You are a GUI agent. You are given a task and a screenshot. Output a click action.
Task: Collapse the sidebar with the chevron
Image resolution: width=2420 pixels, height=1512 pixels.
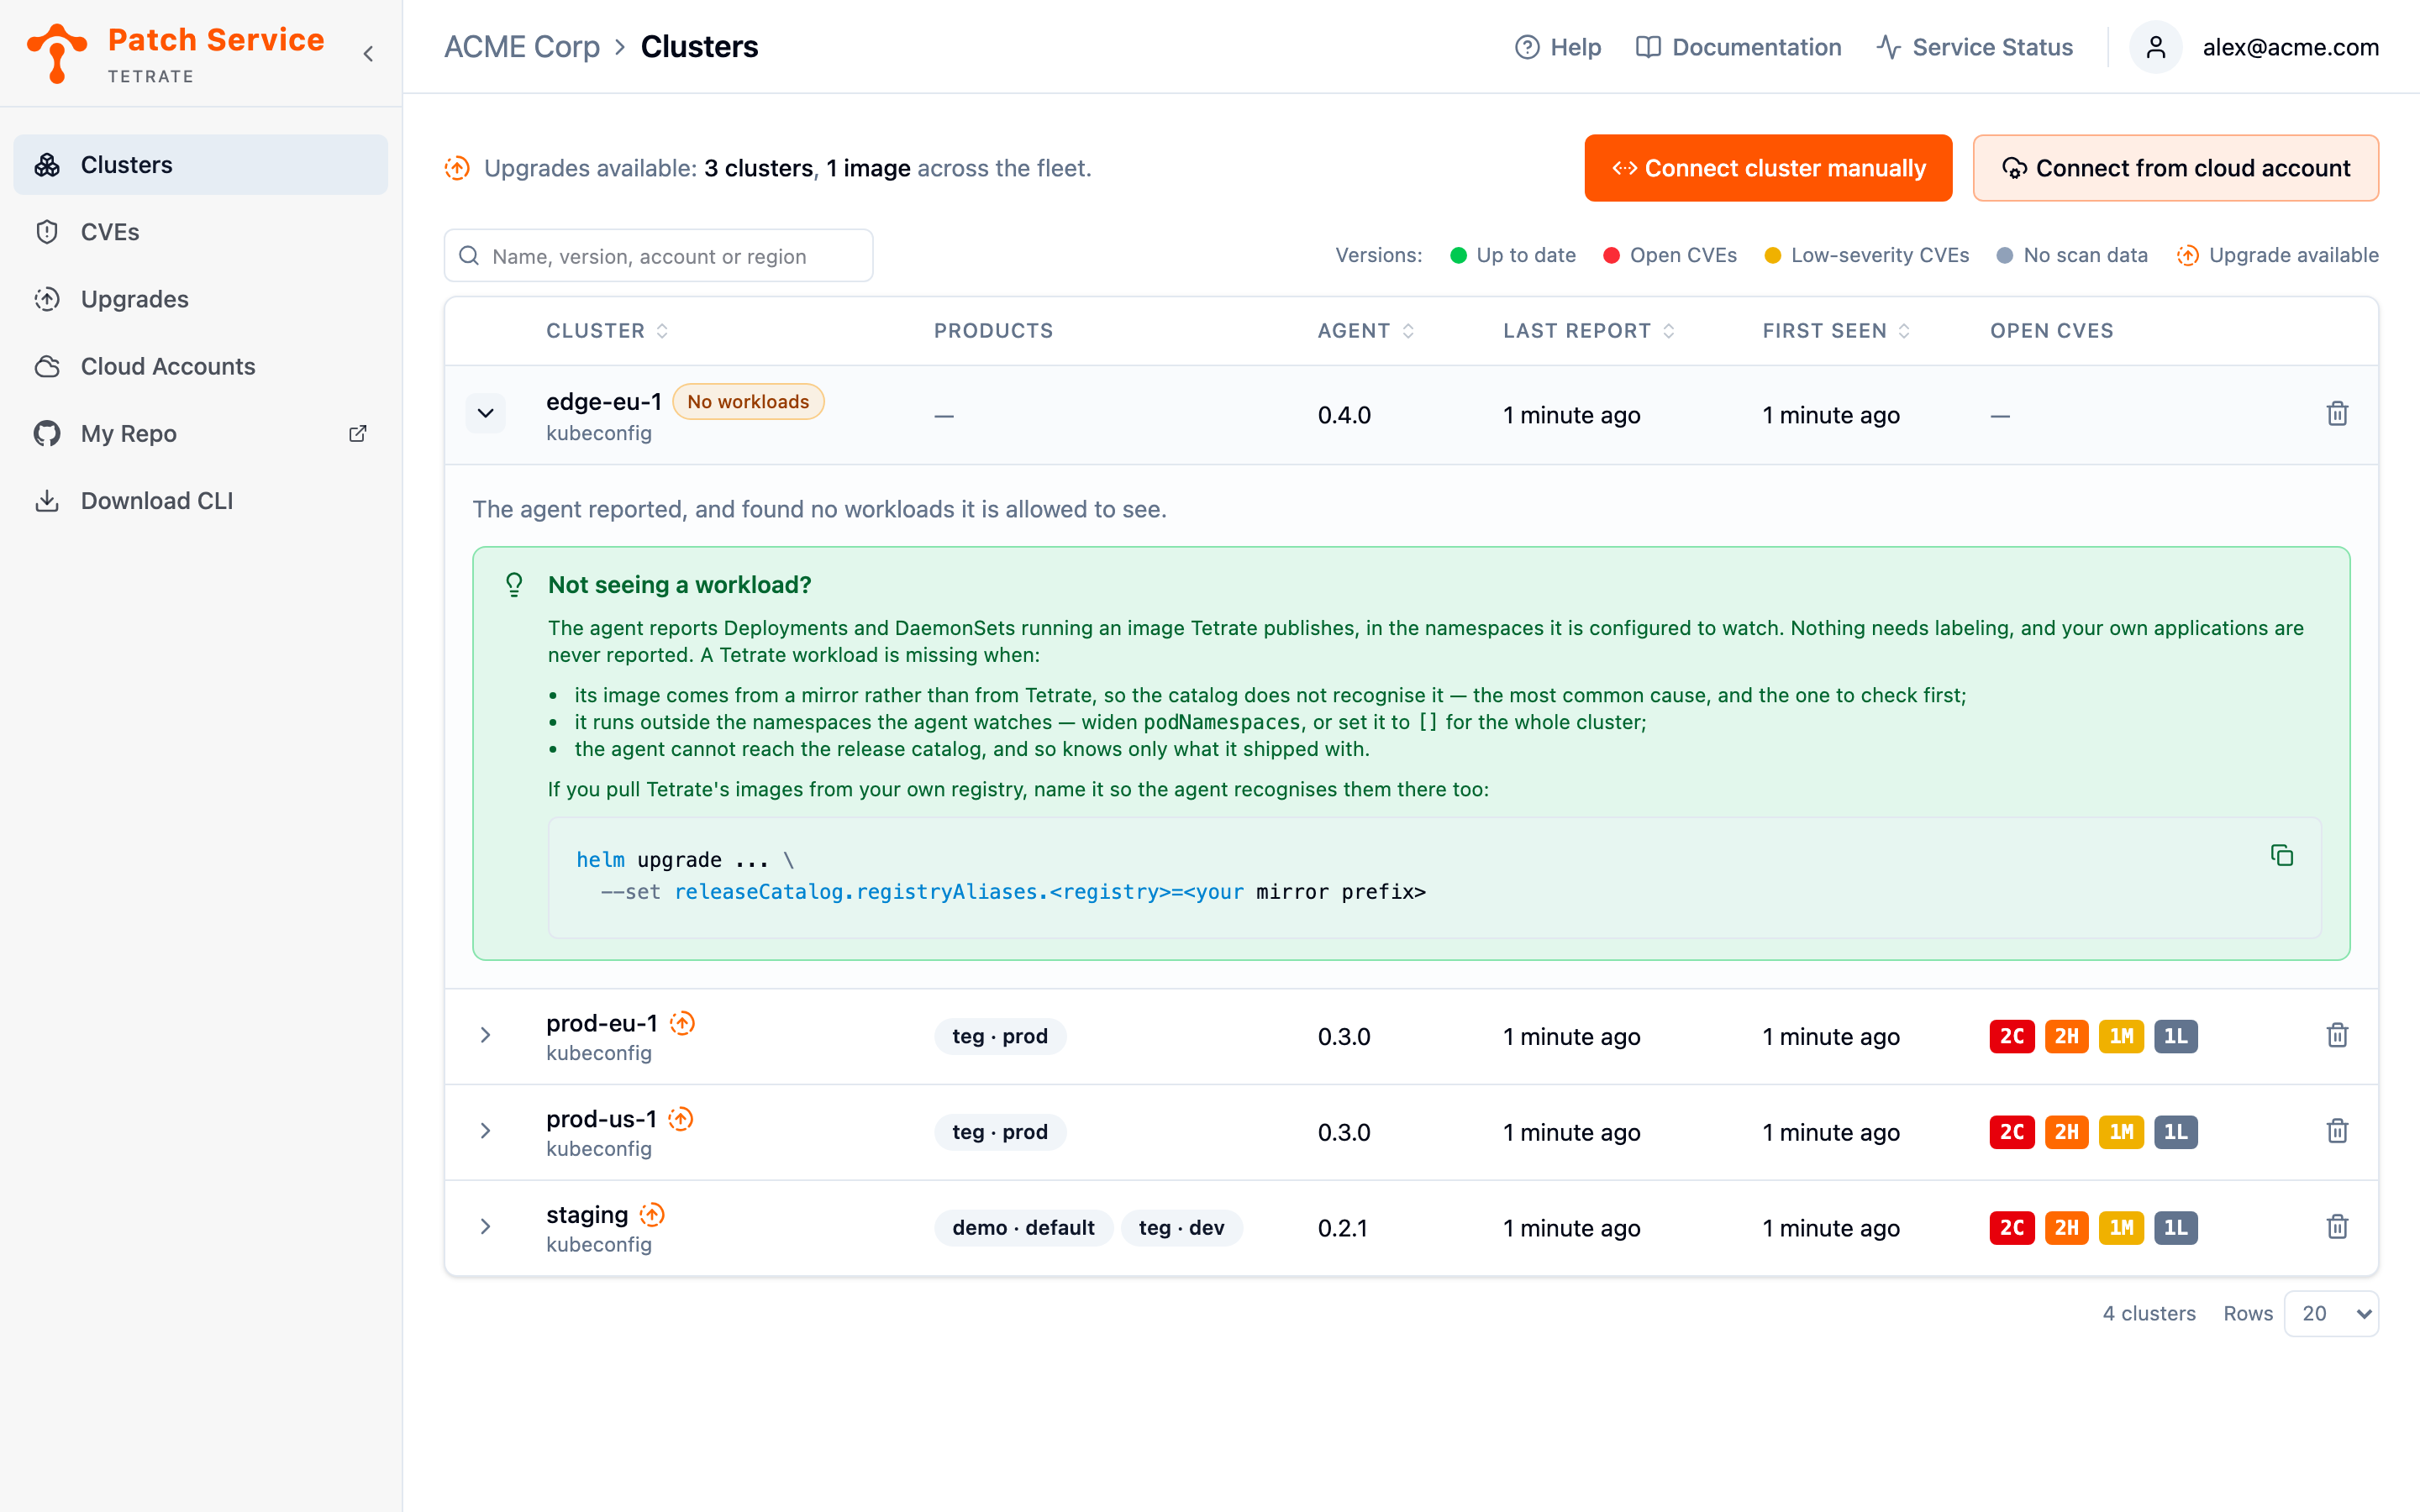[x=368, y=53]
